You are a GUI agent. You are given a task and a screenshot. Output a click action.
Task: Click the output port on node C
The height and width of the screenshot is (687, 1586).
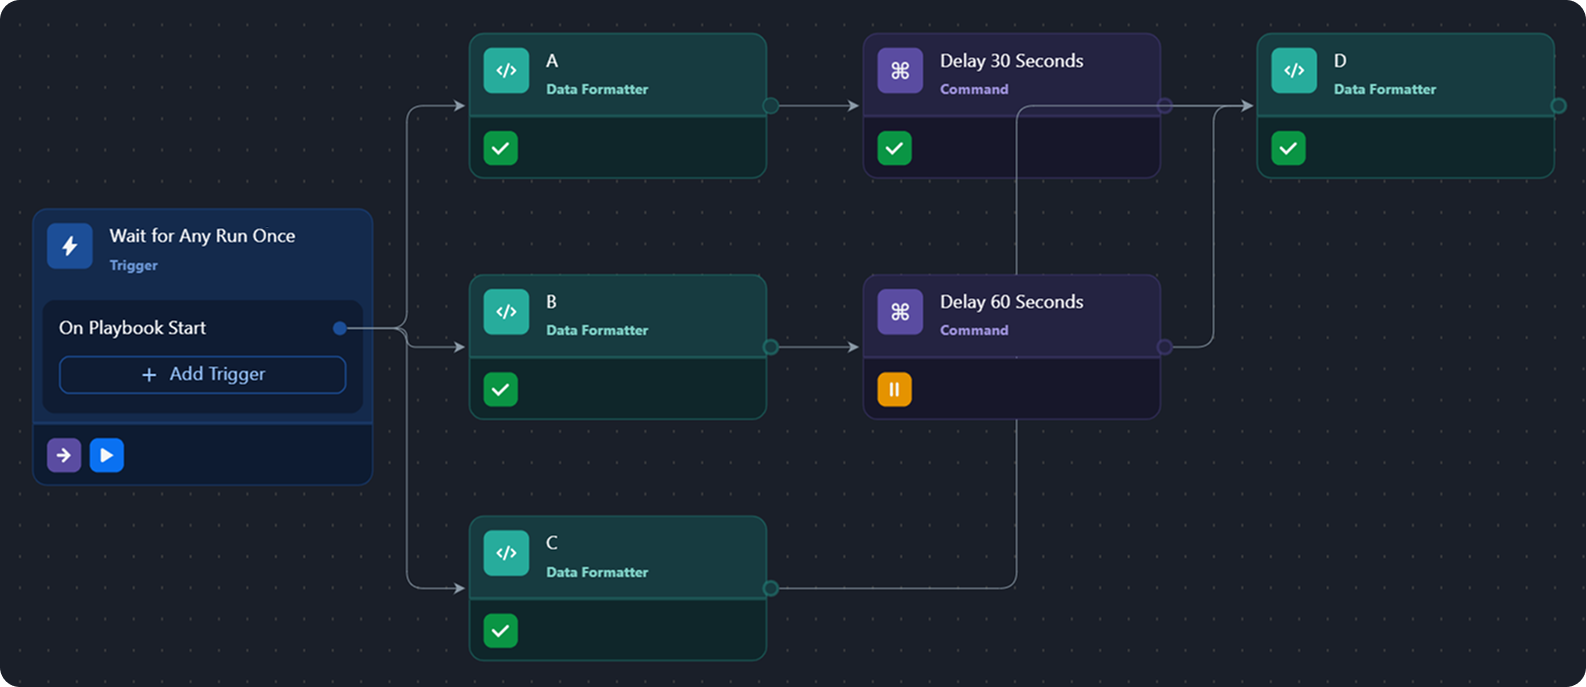tap(770, 588)
